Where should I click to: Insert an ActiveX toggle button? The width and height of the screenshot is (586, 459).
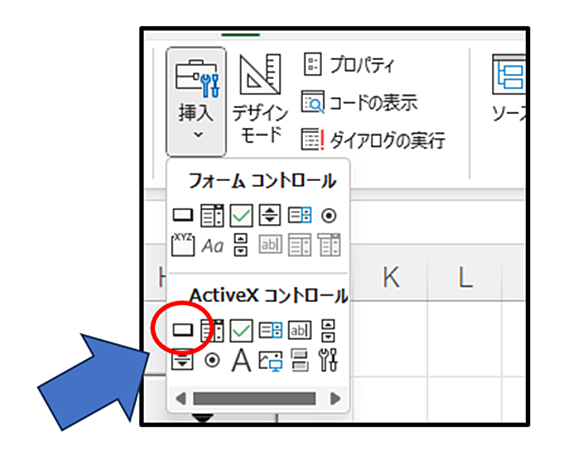point(299,360)
